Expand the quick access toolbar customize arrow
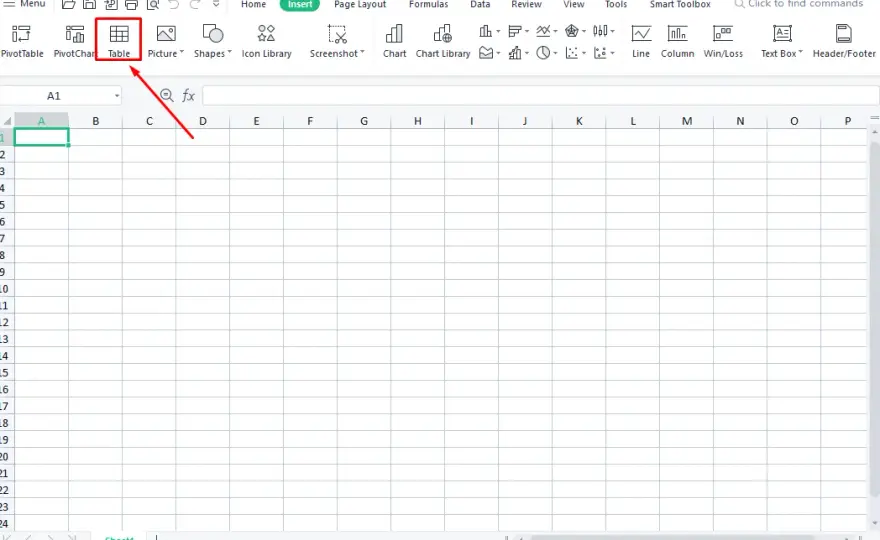 pyautogui.click(x=216, y=4)
